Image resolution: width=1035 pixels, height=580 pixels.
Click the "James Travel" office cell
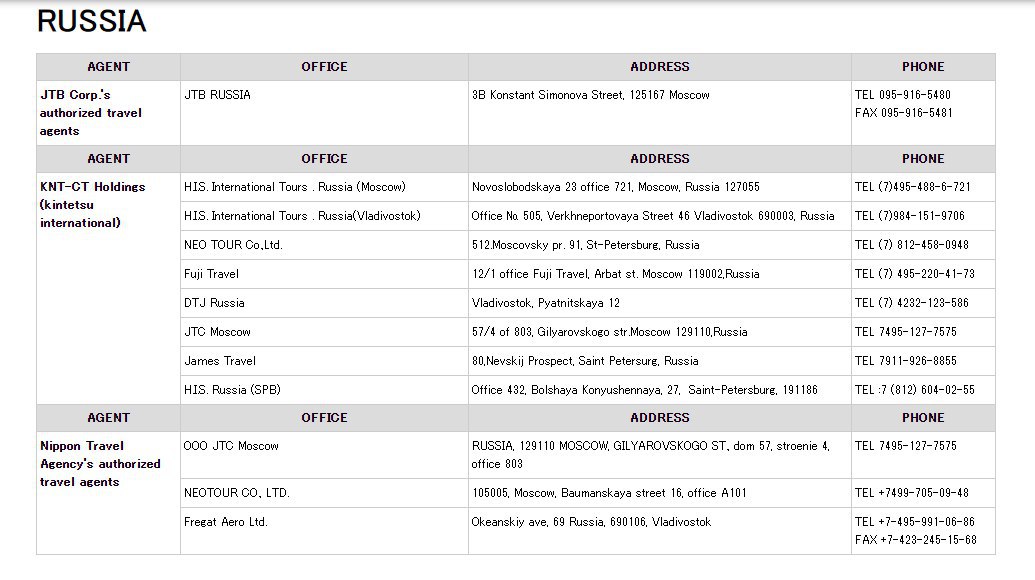(324, 361)
